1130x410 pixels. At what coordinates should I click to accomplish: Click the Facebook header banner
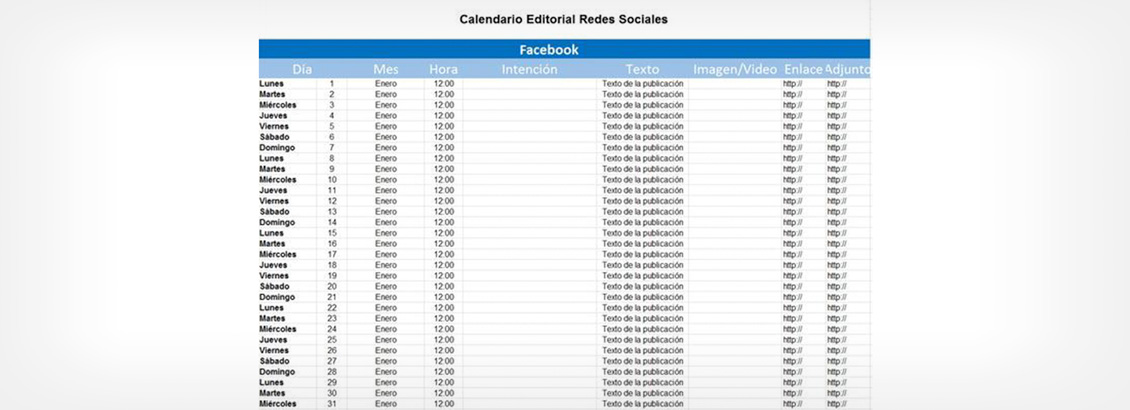564,49
